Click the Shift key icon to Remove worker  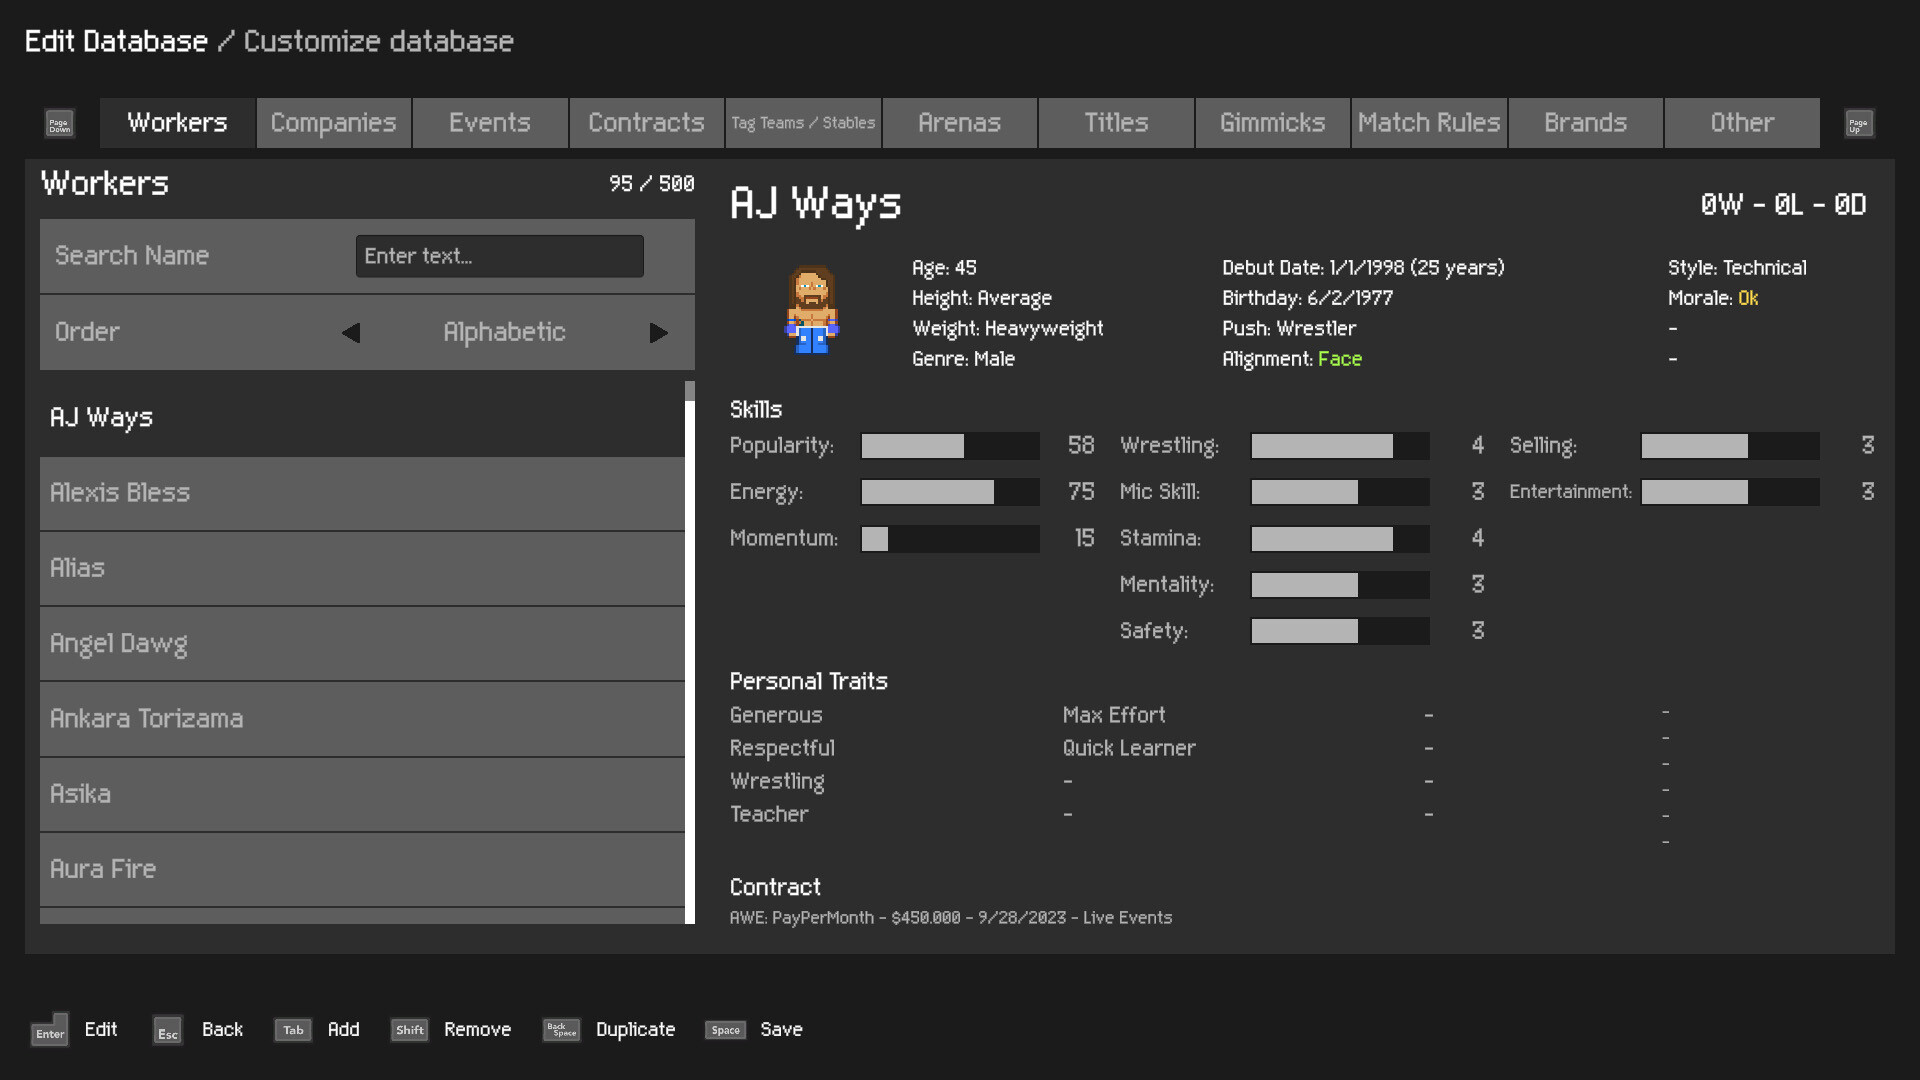point(409,1030)
